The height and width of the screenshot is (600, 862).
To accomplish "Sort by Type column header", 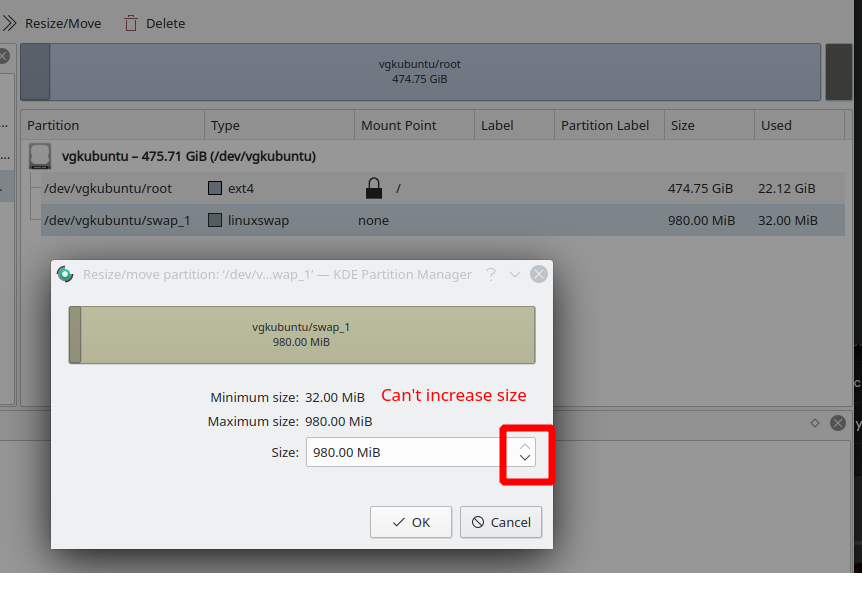I will point(279,125).
